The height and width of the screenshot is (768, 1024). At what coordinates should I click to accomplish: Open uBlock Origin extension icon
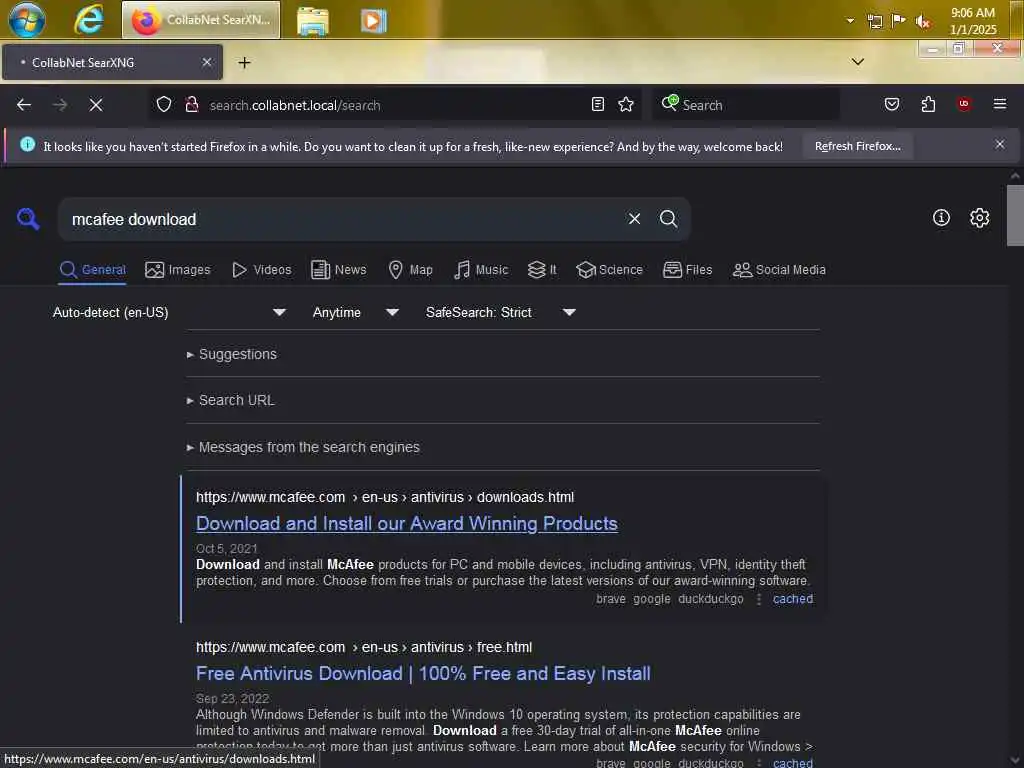(x=964, y=104)
